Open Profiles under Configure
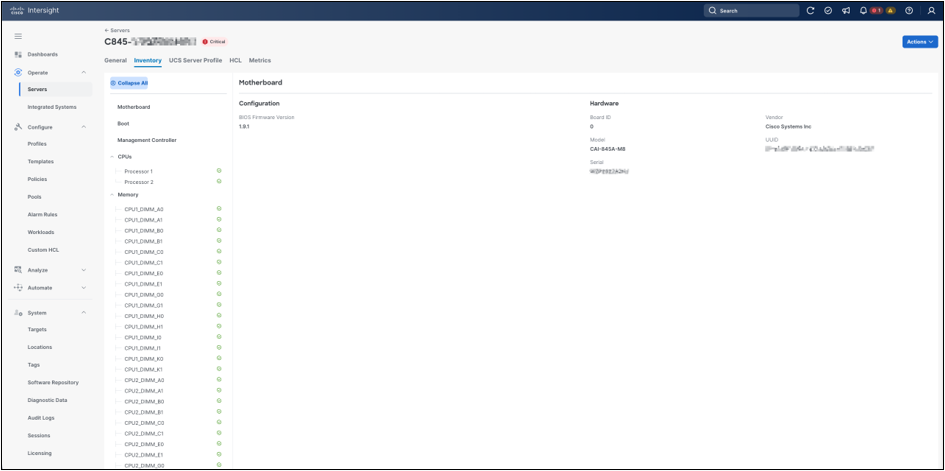This screenshot has height=471, width=945. [x=37, y=144]
